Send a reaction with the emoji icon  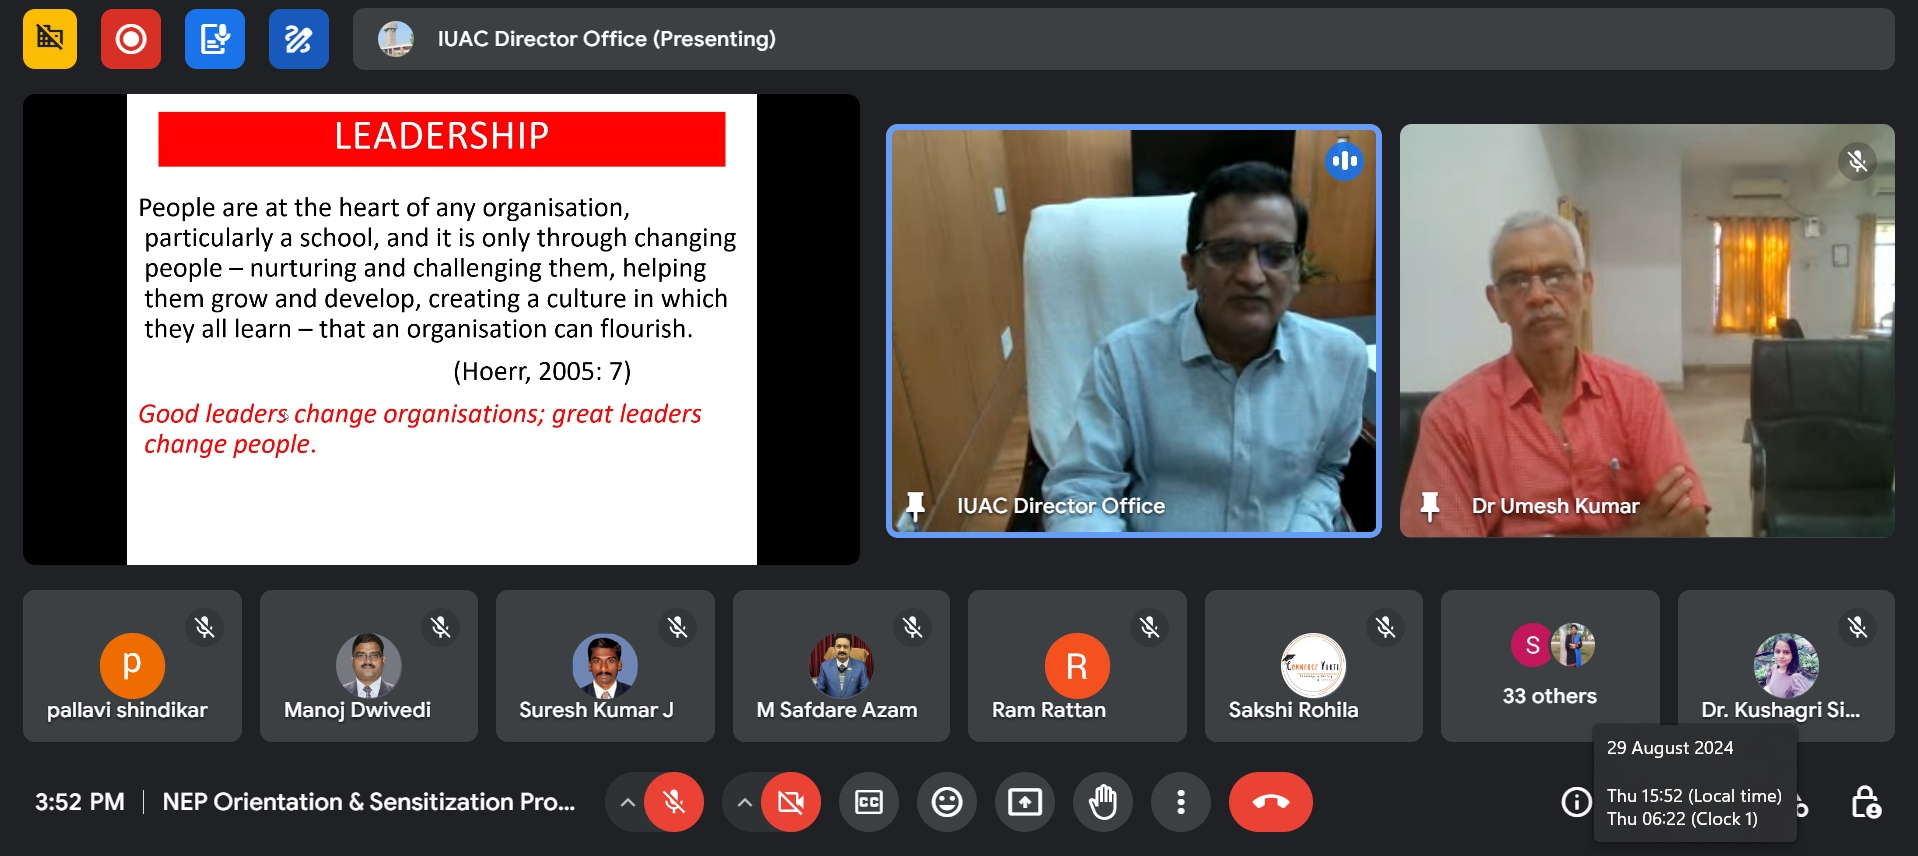[x=946, y=802]
